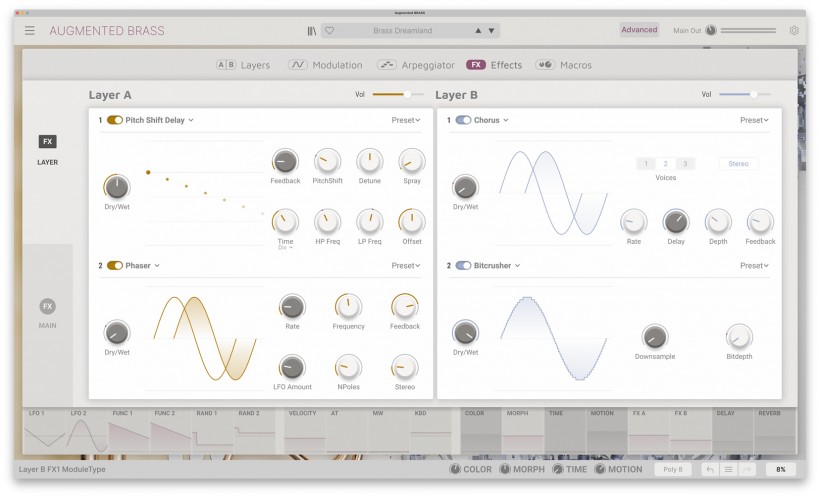Toggle the Pitch Shift Delay effect off

(x=115, y=120)
